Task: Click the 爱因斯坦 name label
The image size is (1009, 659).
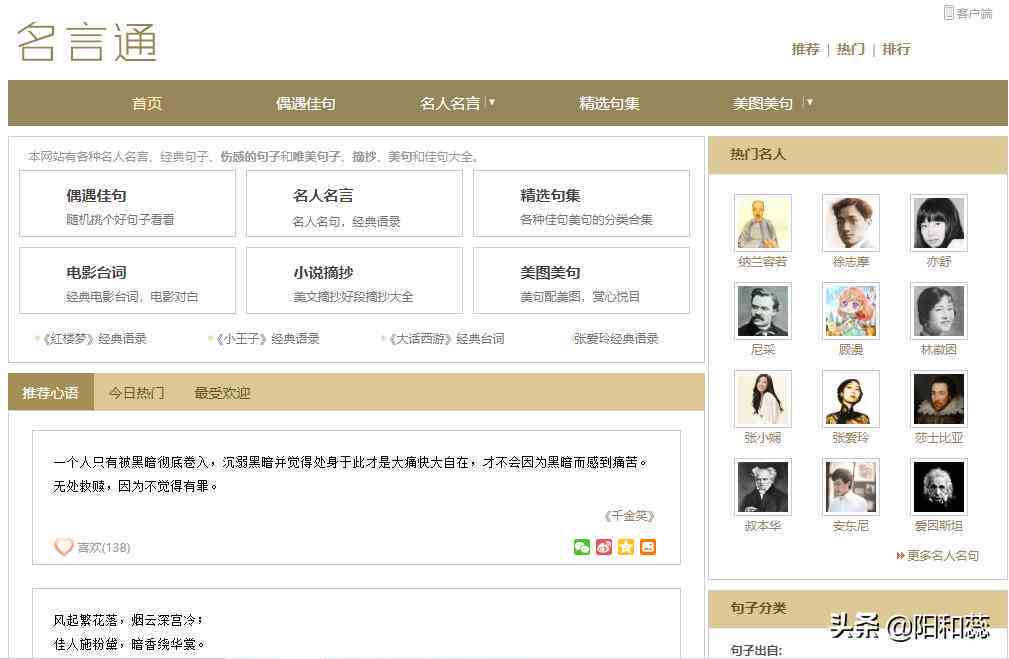Action: coord(939,526)
